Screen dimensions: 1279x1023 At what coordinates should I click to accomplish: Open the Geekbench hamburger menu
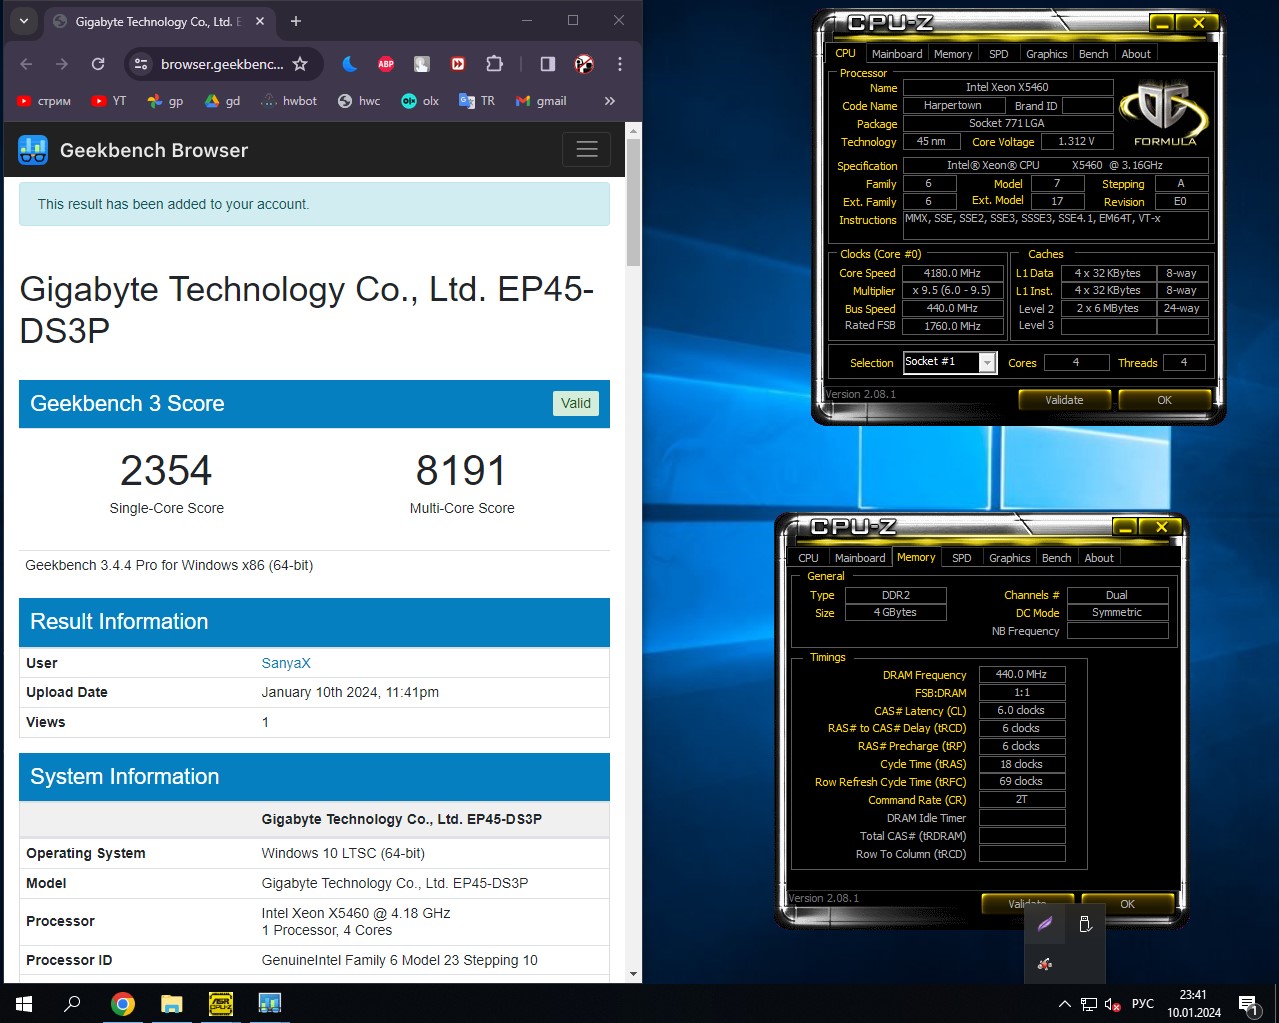point(587,149)
